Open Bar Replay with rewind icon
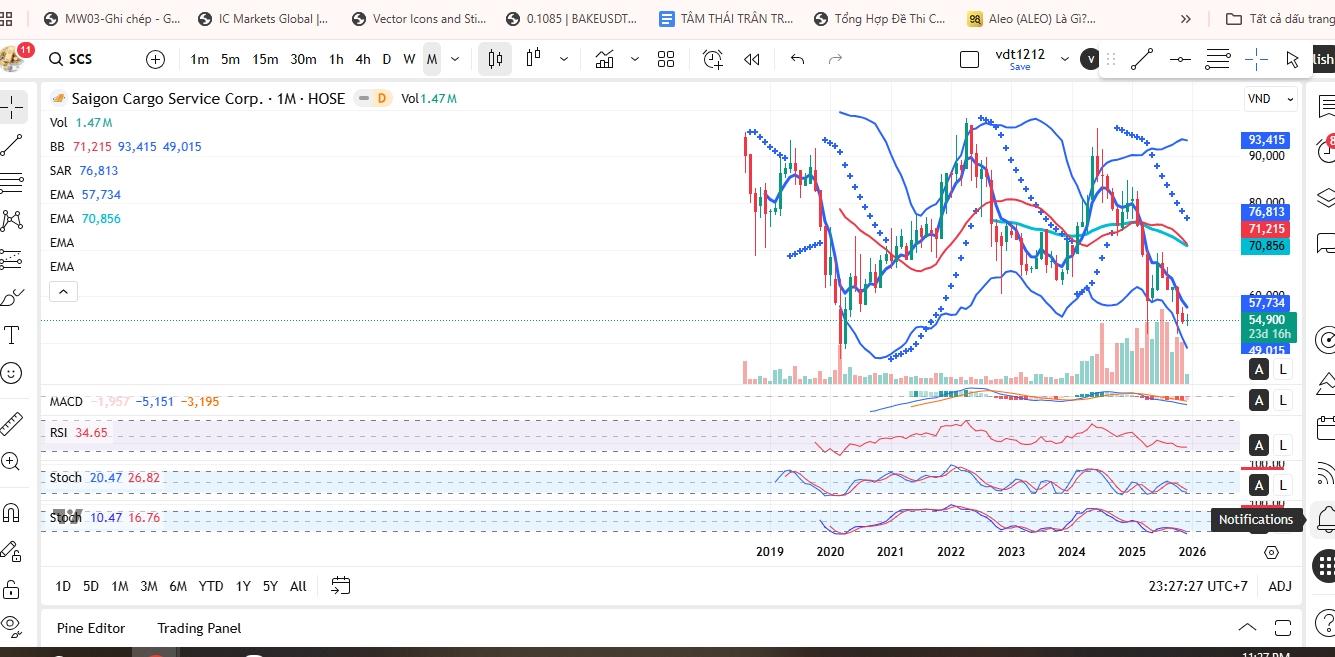This screenshot has width=1335, height=657. (752, 59)
